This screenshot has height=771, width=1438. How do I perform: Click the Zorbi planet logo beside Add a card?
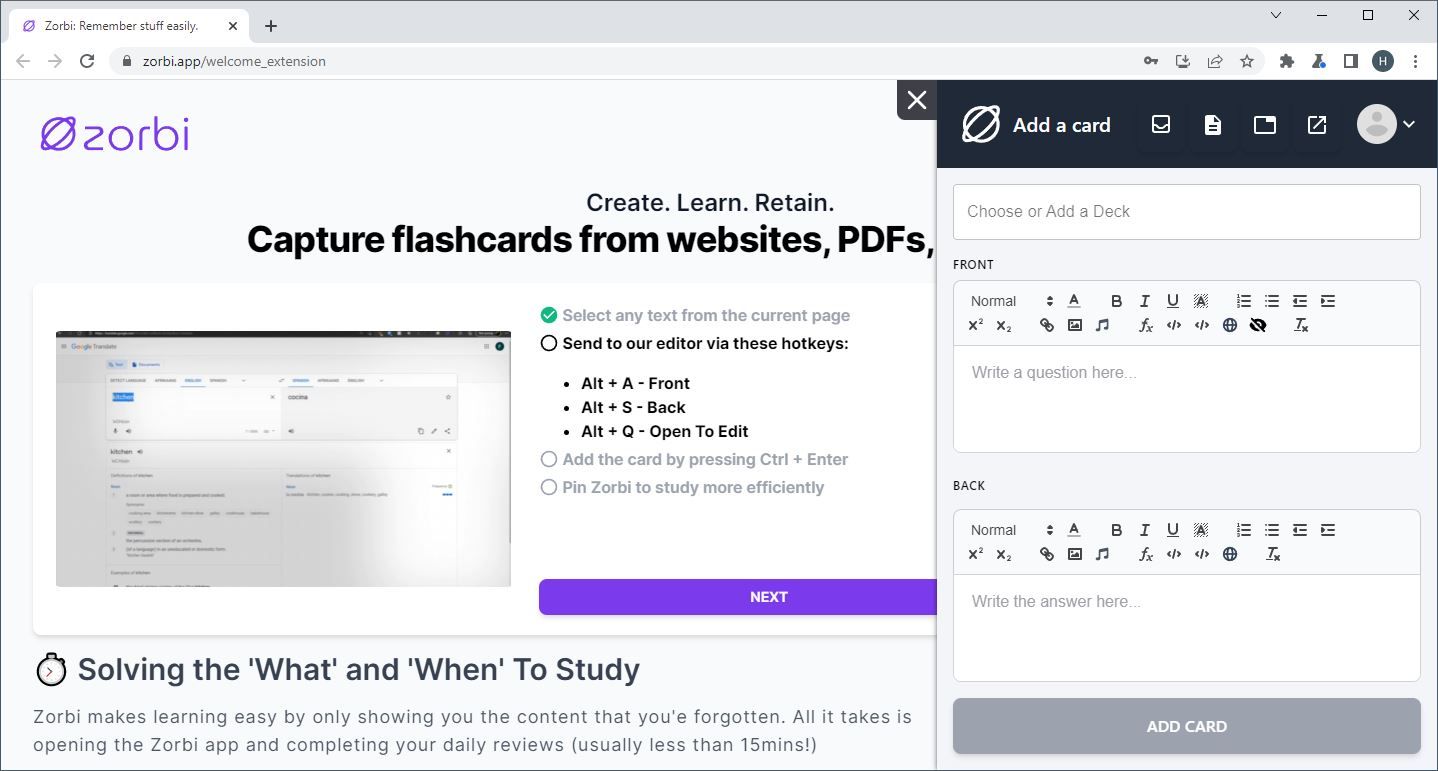(x=981, y=125)
